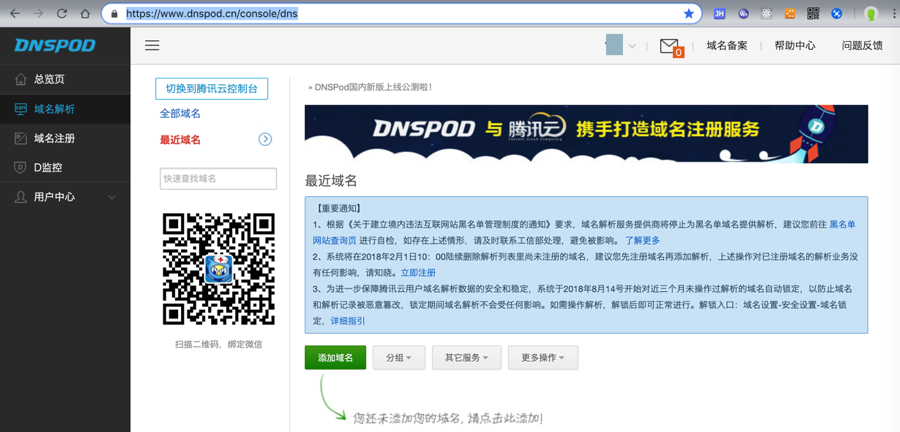This screenshot has height=432, width=900.
Task: Open the blue circular extension icon
Action: pos(836,13)
